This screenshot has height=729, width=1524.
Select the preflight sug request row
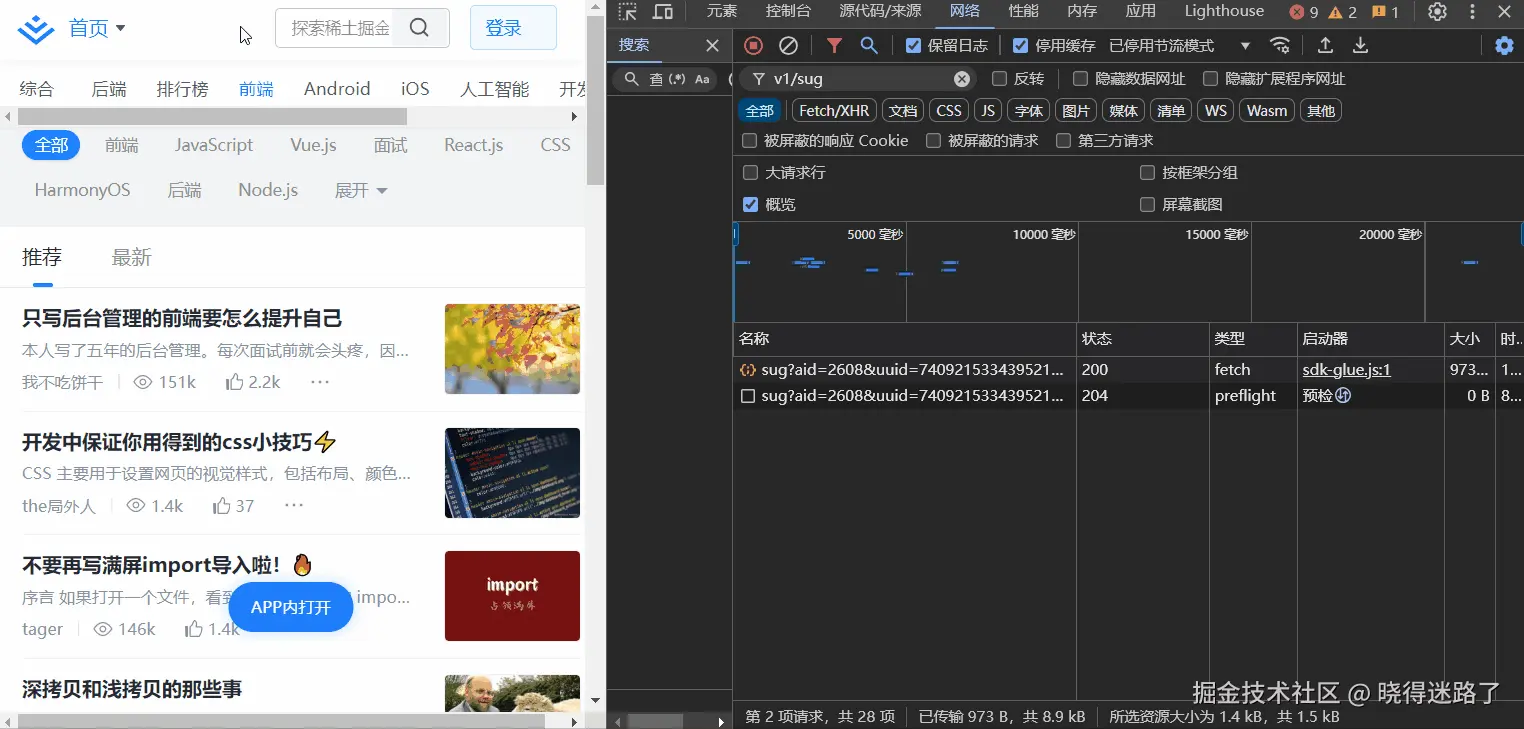[x=1128, y=396]
